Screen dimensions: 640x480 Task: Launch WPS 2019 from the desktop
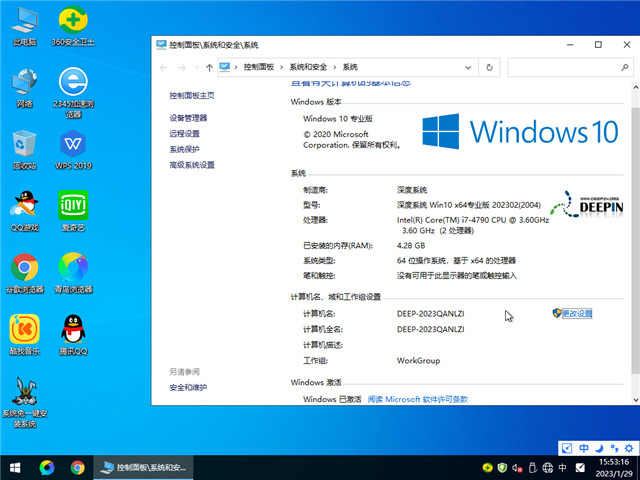[x=73, y=149]
